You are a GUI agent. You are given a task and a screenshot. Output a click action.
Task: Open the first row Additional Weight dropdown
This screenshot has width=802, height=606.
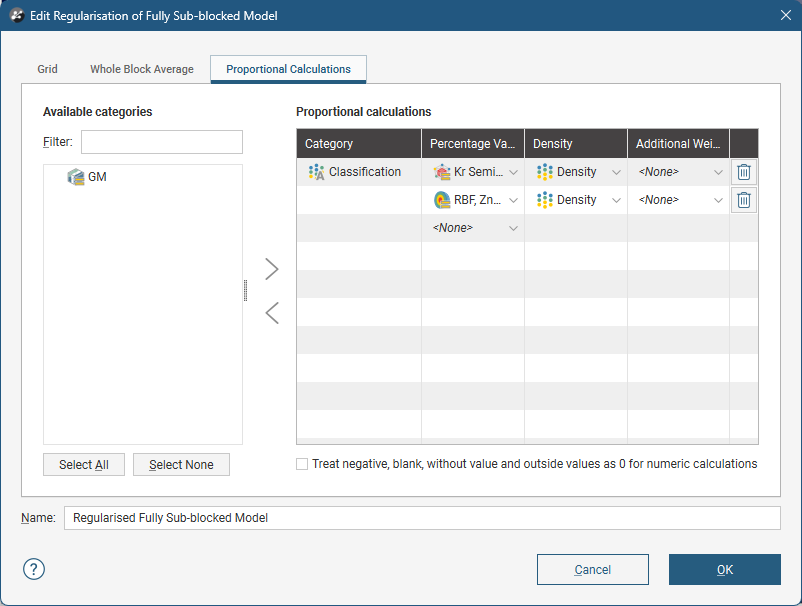(x=718, y=172)
